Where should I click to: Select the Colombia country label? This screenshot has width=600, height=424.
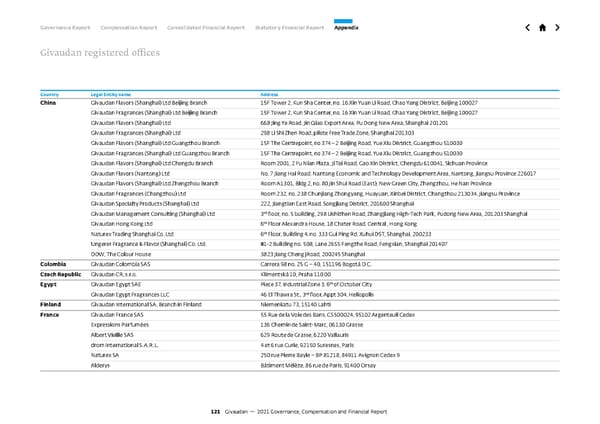point(53,263)
